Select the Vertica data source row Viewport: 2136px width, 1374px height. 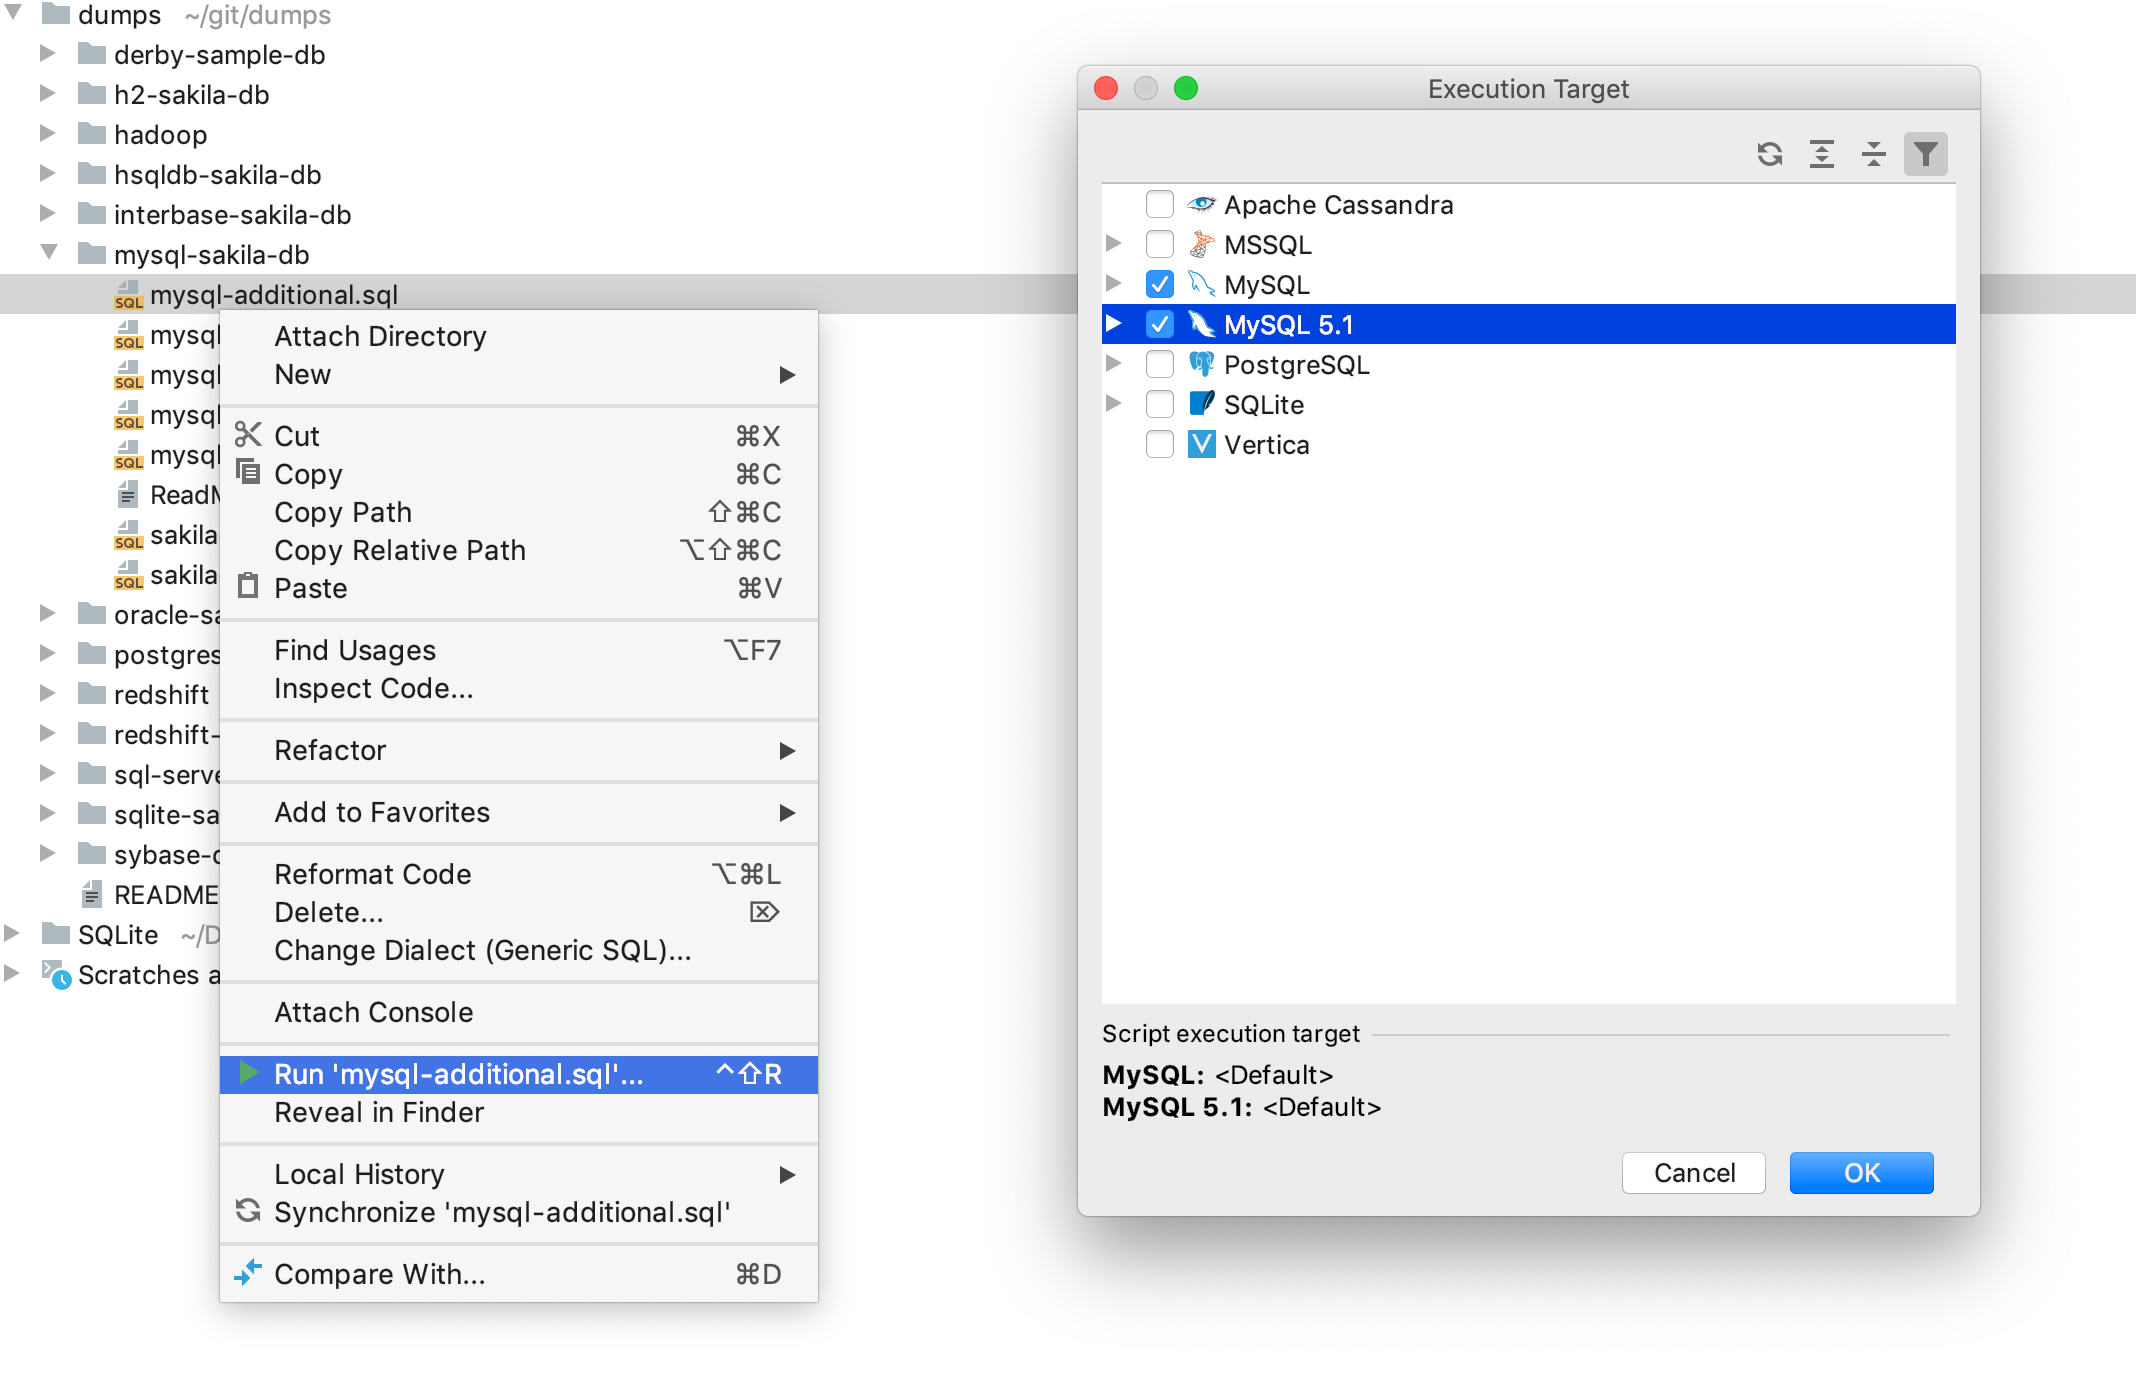[1266, 445]
